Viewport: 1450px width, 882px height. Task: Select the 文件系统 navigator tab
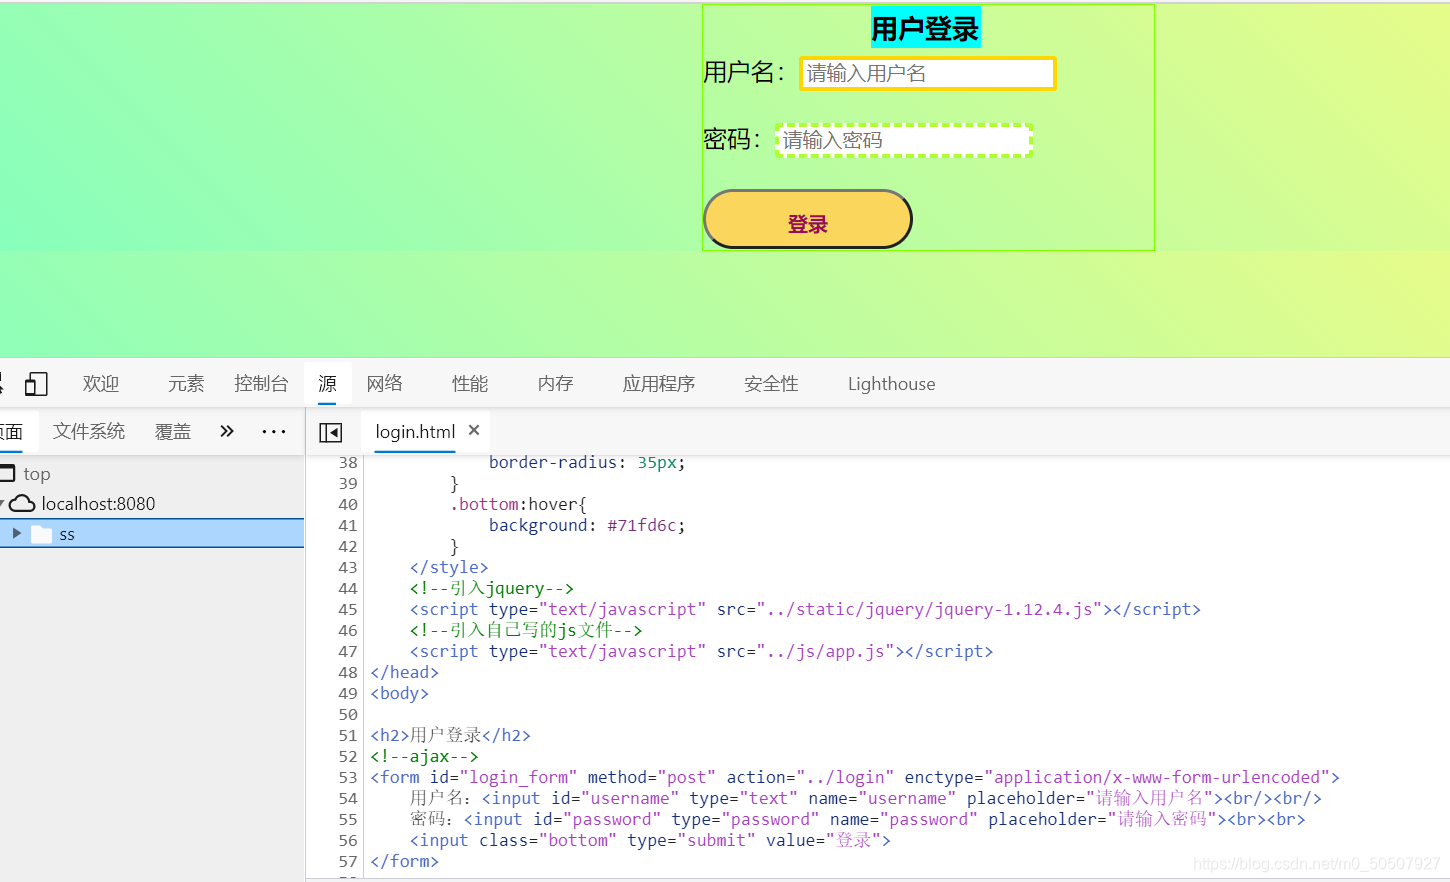coord(89,431)
